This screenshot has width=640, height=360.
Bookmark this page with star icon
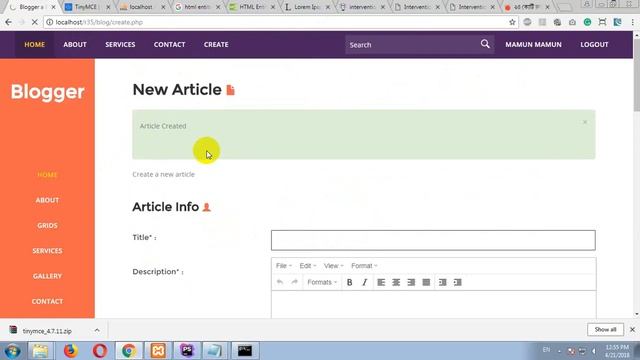[512, 22]
